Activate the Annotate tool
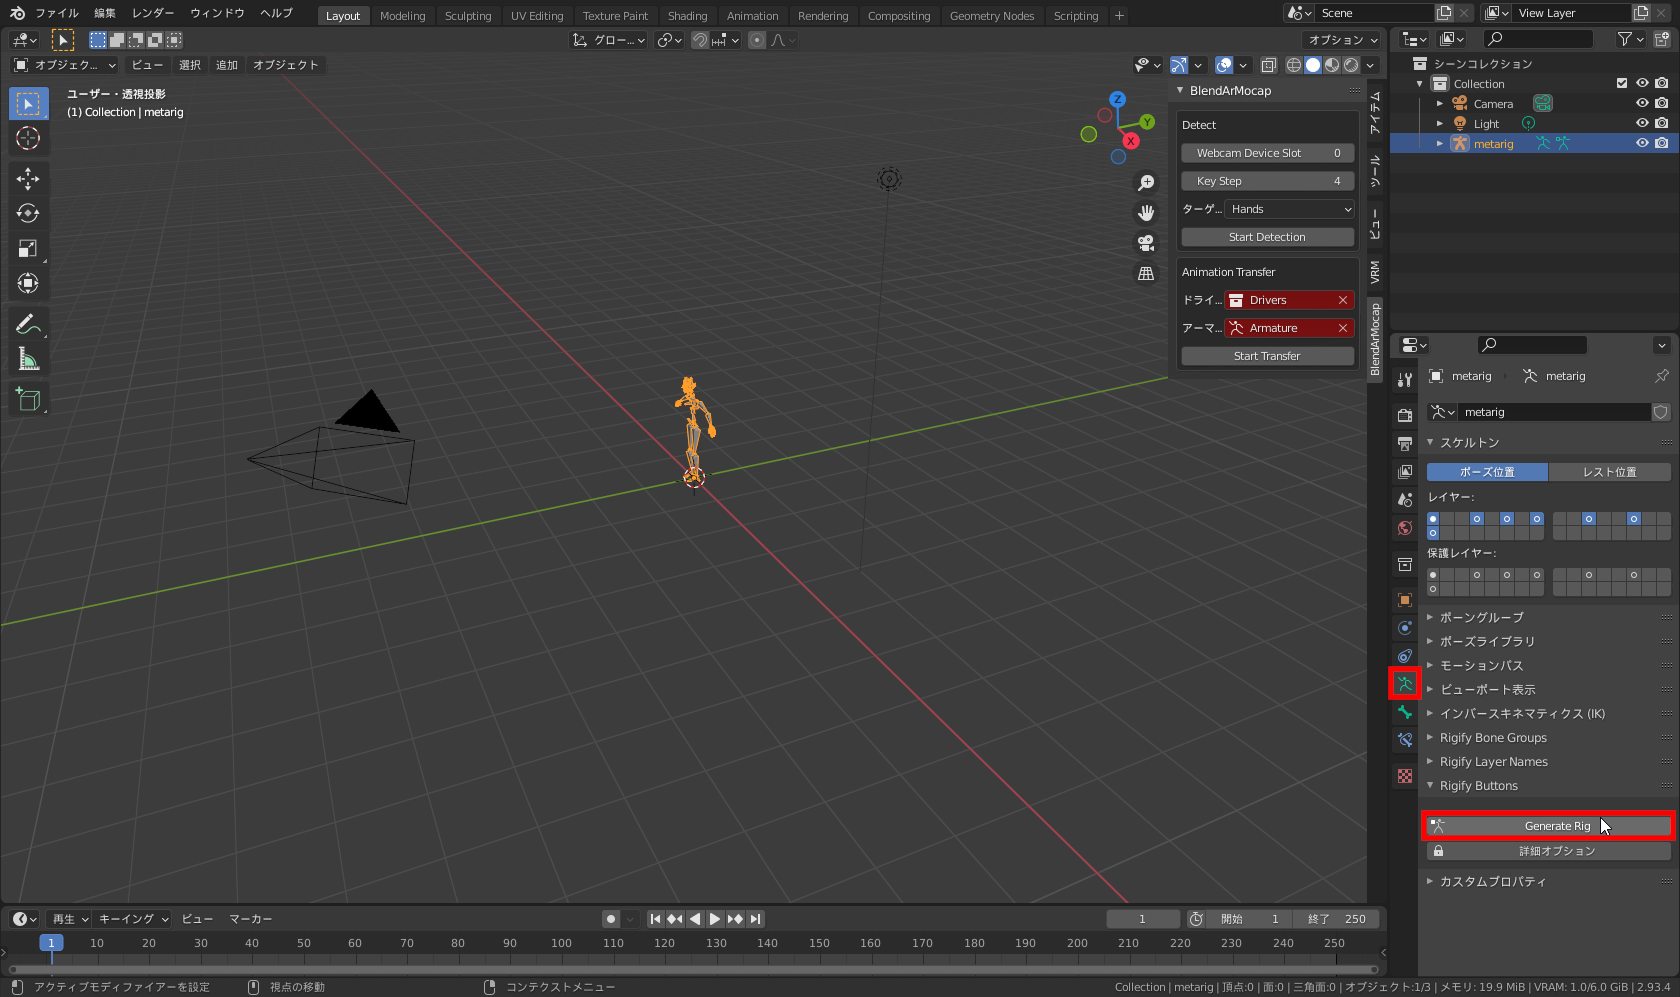 28,323
